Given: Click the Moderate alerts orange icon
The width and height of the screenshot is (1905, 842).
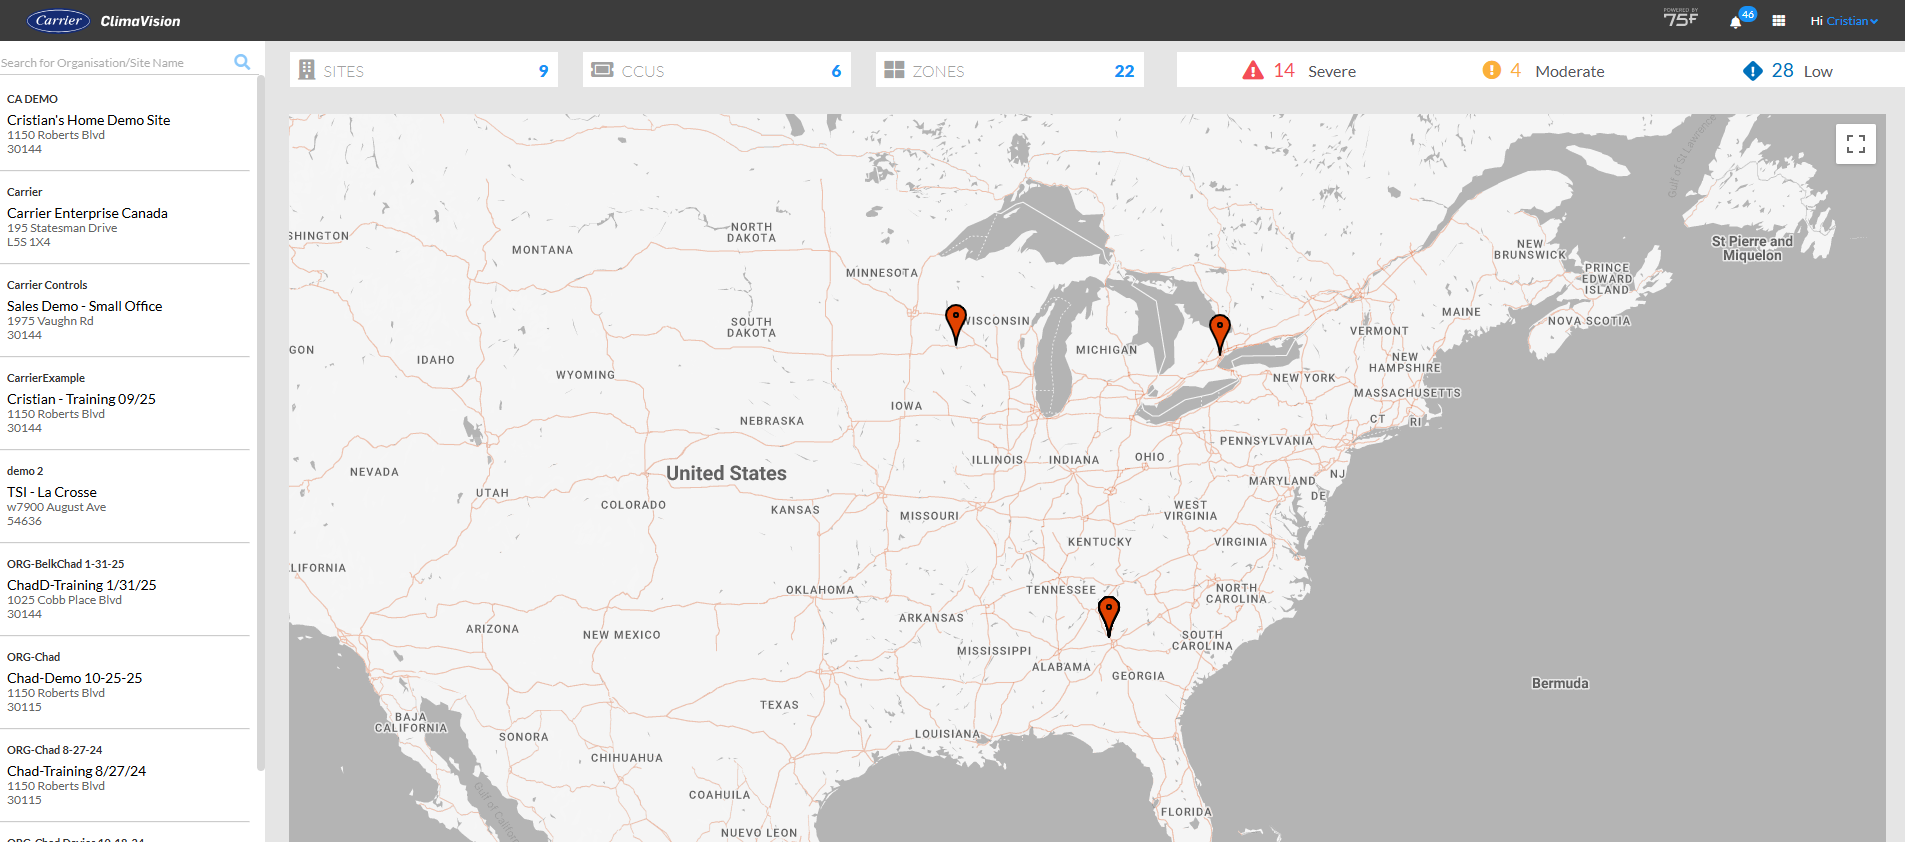Looking at the screenshot, I should click(1492, 70).
